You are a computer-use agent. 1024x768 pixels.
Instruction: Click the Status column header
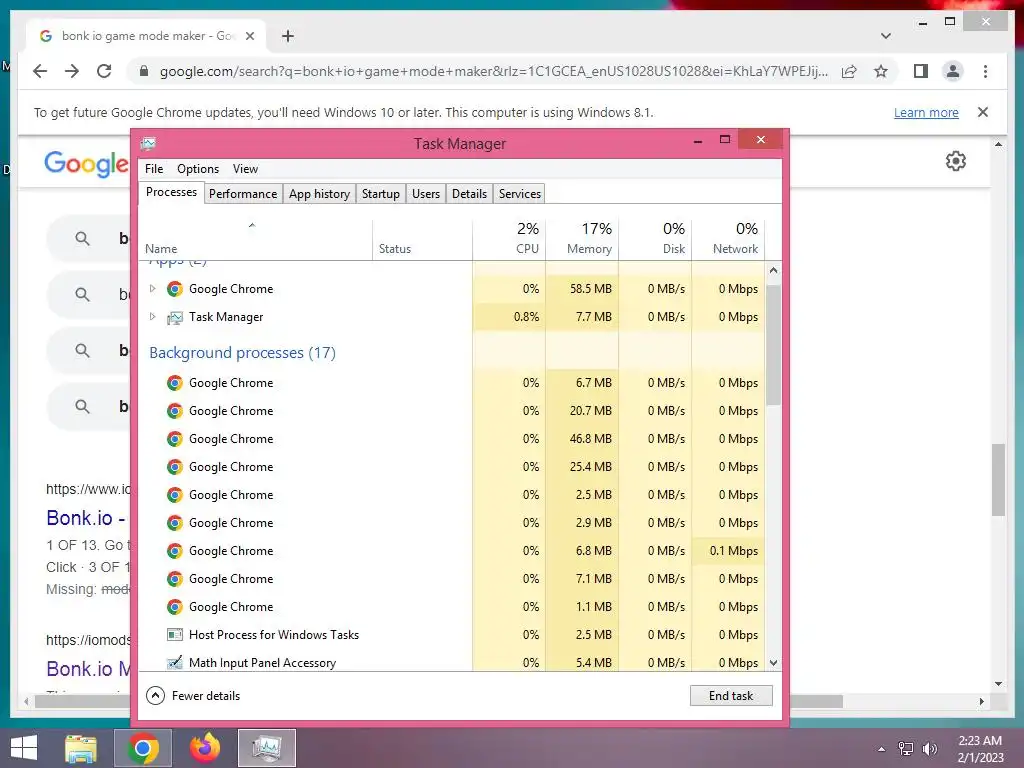pos(423,238)
